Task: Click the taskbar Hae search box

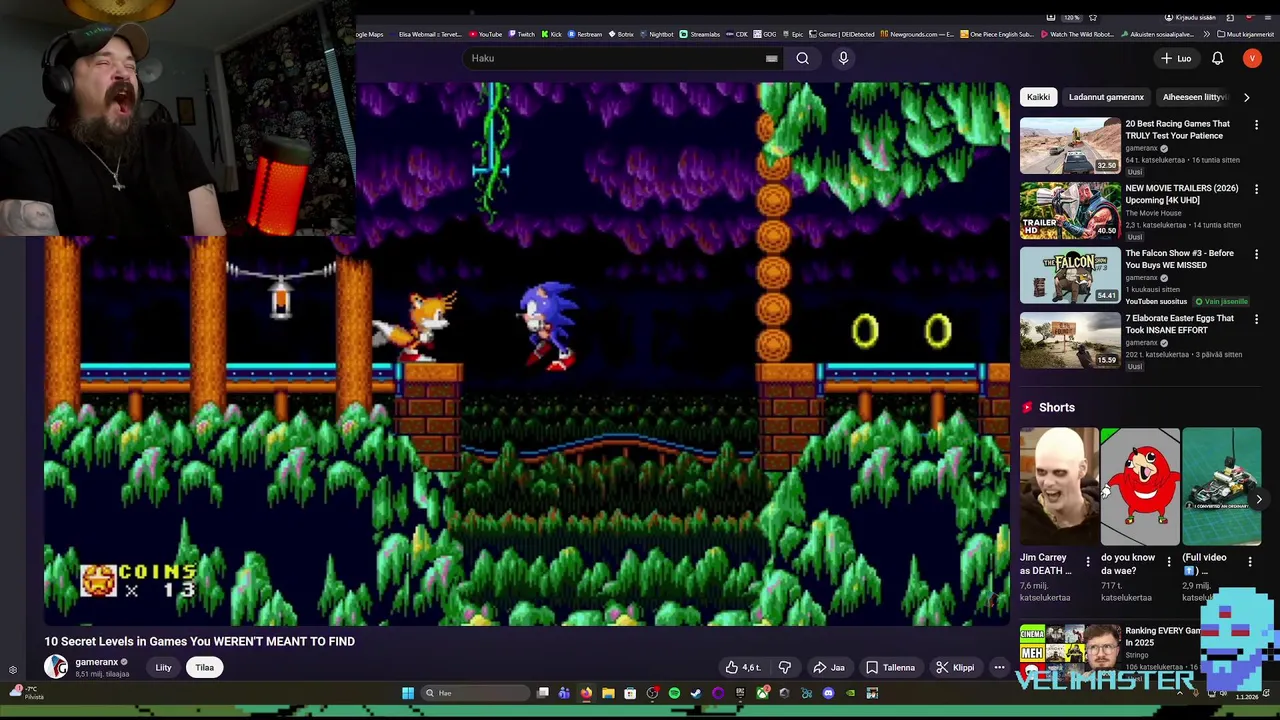Action: (x=476, y=693)
